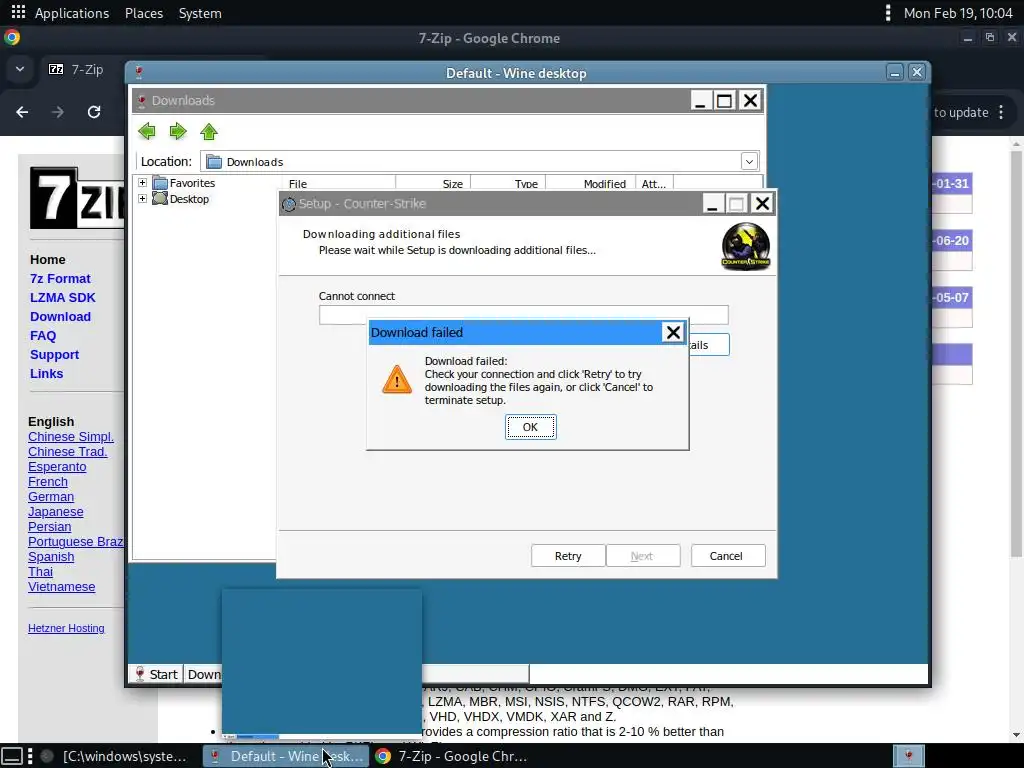The height and width of the screenshot is (768, 1024).
Task: Switch language to Chinese Simpl.
Action: 71,436
